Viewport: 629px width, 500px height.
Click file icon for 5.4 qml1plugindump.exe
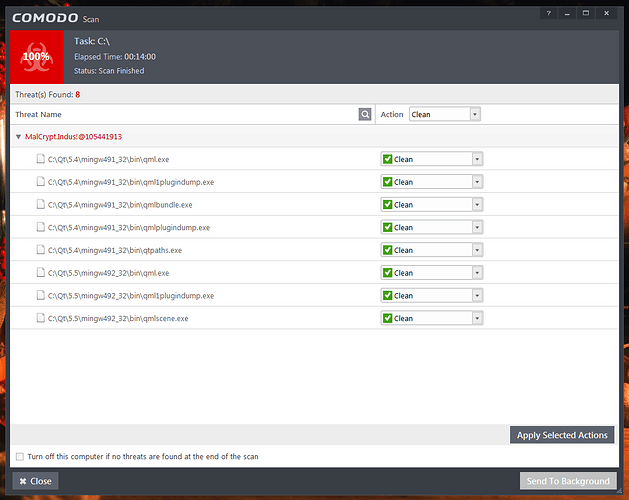41,182
